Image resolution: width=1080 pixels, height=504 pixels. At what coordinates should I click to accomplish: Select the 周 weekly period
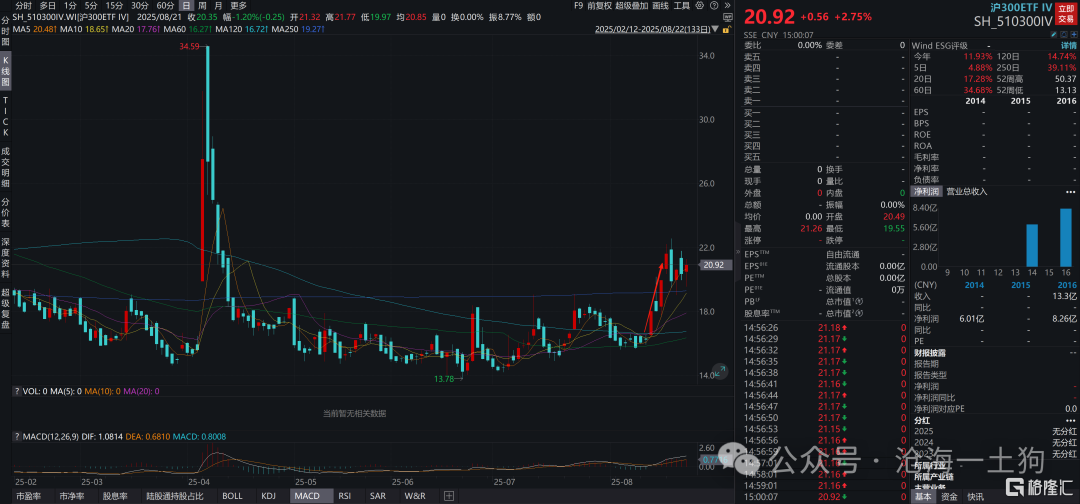coord(202,6)
